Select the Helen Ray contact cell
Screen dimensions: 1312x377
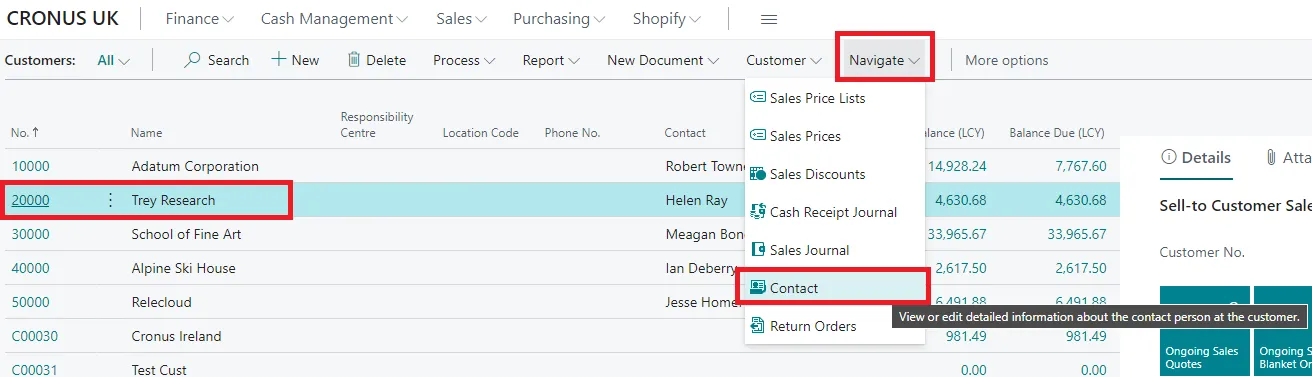coord(697,200)
